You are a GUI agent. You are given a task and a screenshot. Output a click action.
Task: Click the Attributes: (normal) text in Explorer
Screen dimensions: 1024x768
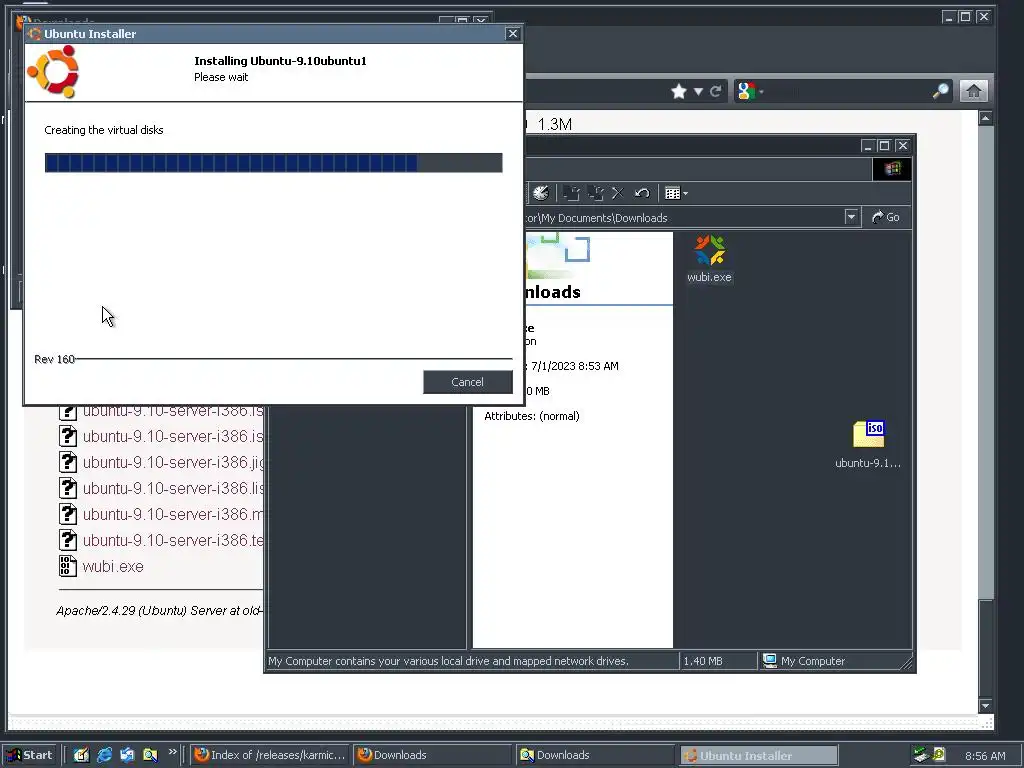pos(532,416)
